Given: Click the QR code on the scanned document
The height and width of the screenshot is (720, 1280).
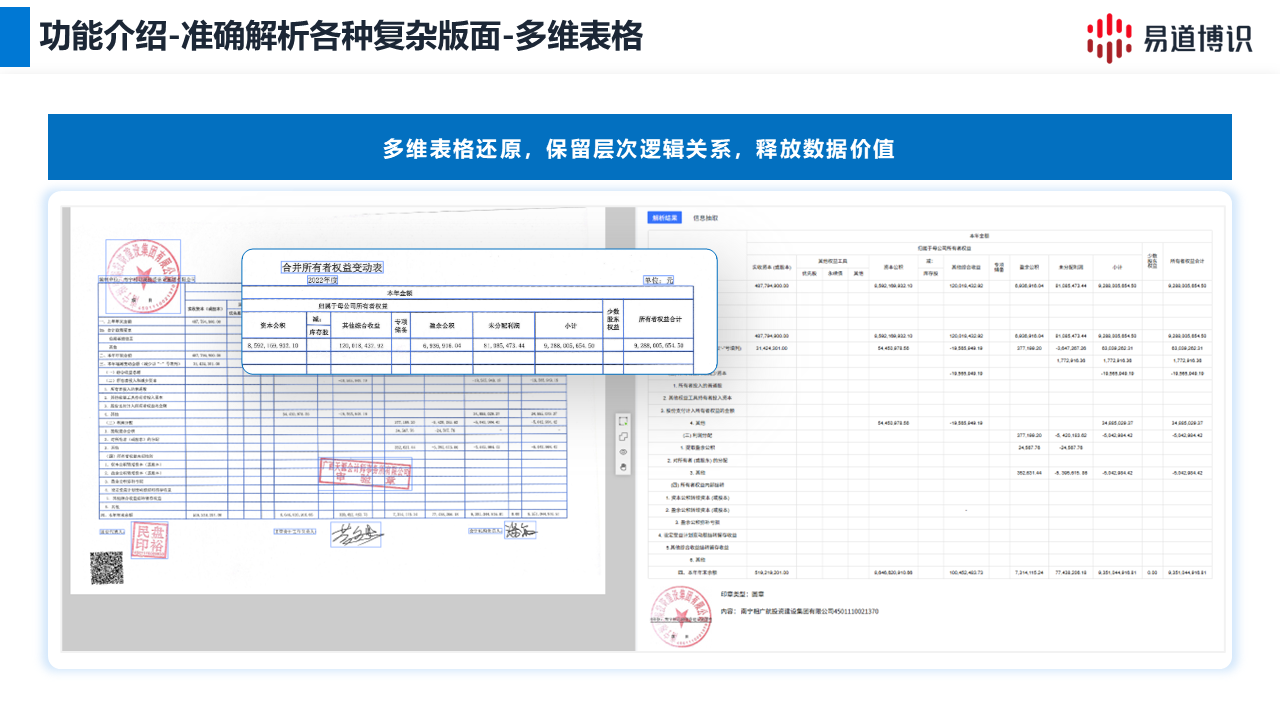Looking at the screenshot, I should pos(107,567).
